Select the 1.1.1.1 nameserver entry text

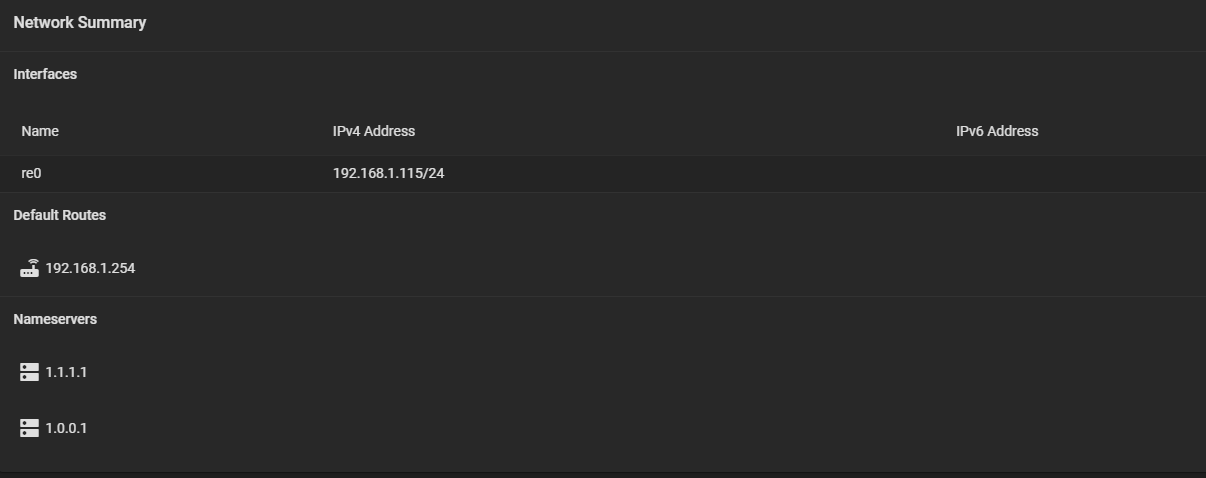[x=66, y=372]
